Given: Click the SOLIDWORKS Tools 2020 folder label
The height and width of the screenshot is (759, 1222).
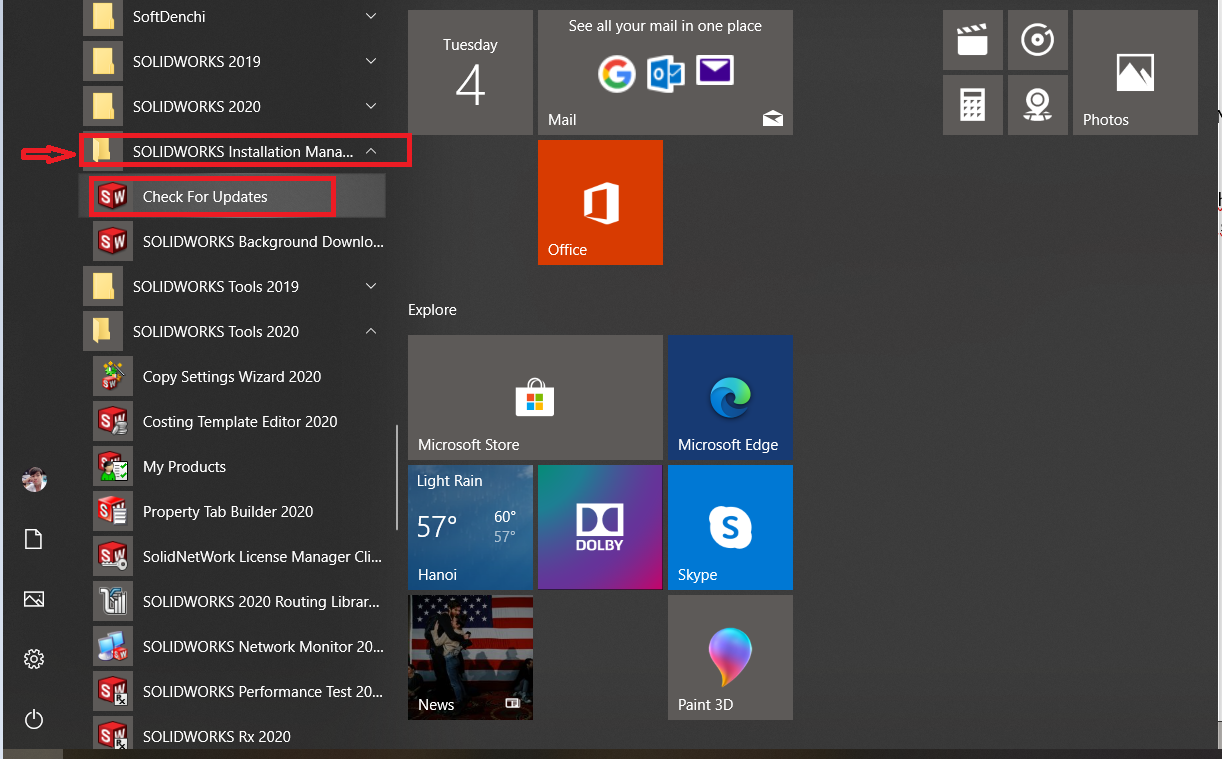Looking at the screenshot, I should pos(216,331).
